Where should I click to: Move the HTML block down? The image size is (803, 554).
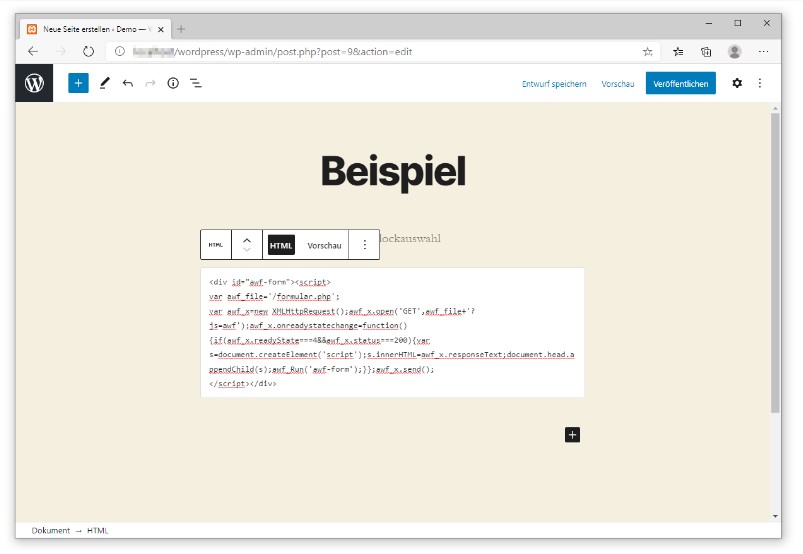tap(247, 250)
